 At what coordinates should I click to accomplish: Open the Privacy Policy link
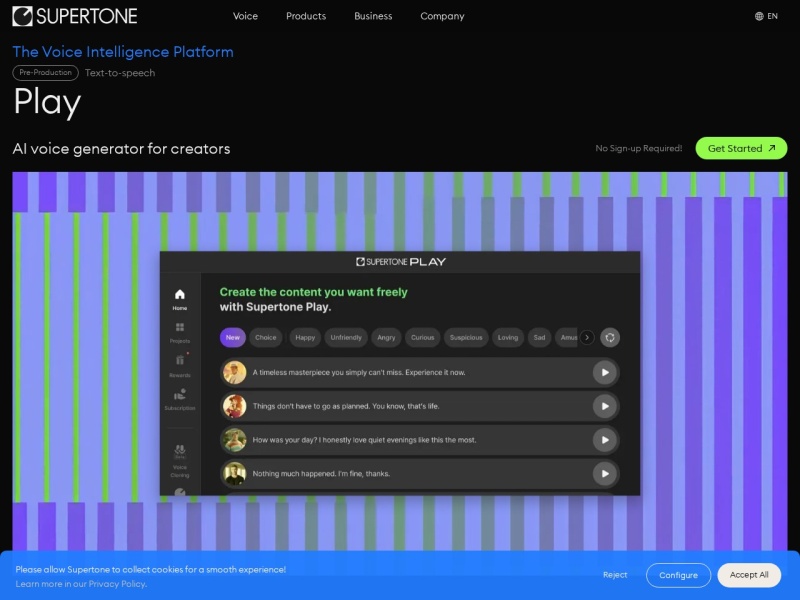click(x=117, y=584)
